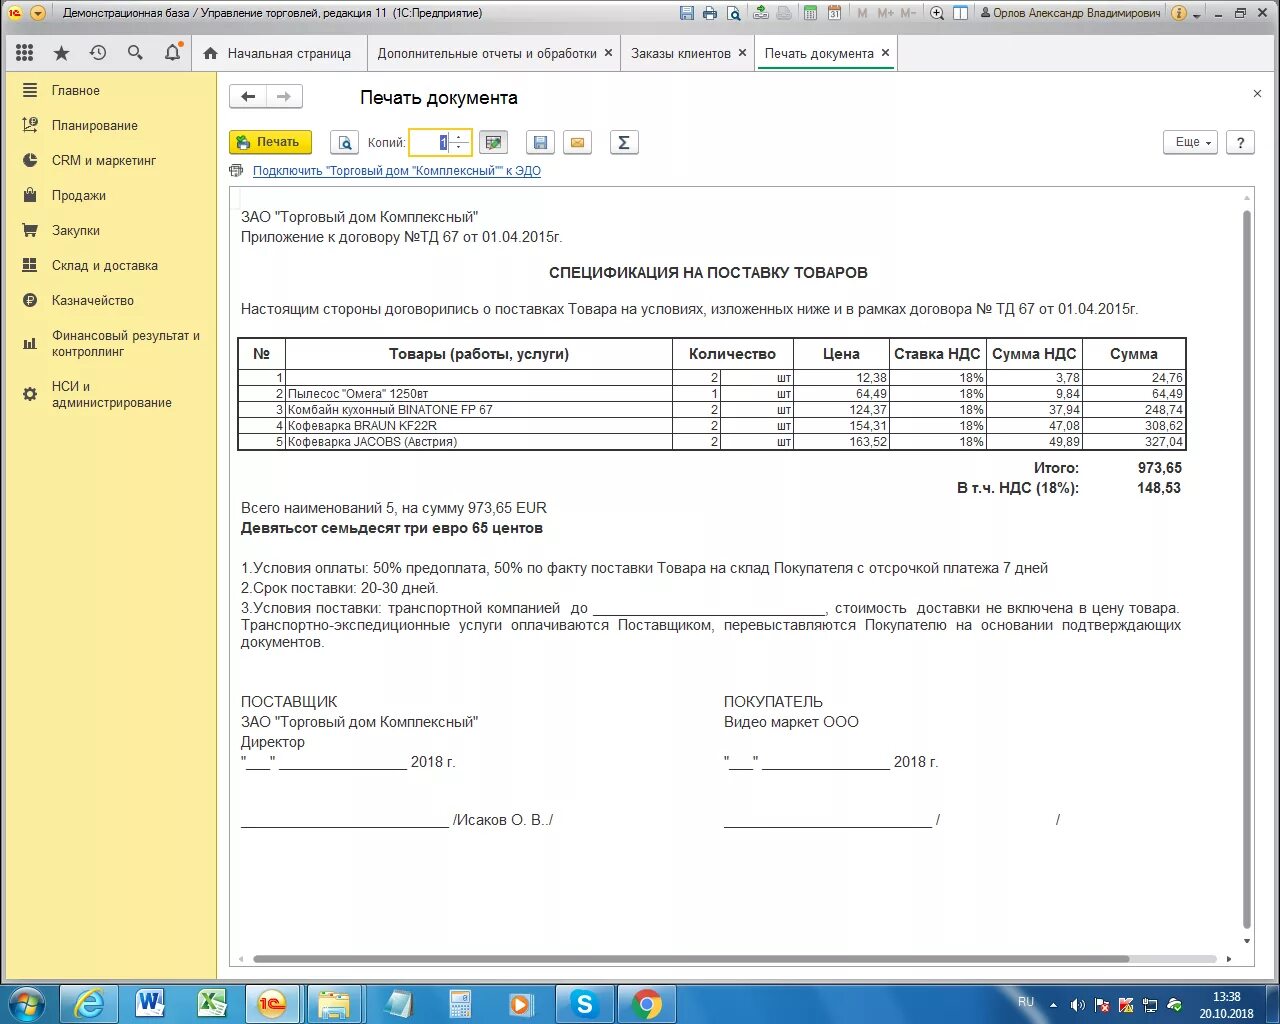1280x1024 pixels.
Task: Increase number of copies with up spinner
Action: pyautogui.click(x=459, y=137)
